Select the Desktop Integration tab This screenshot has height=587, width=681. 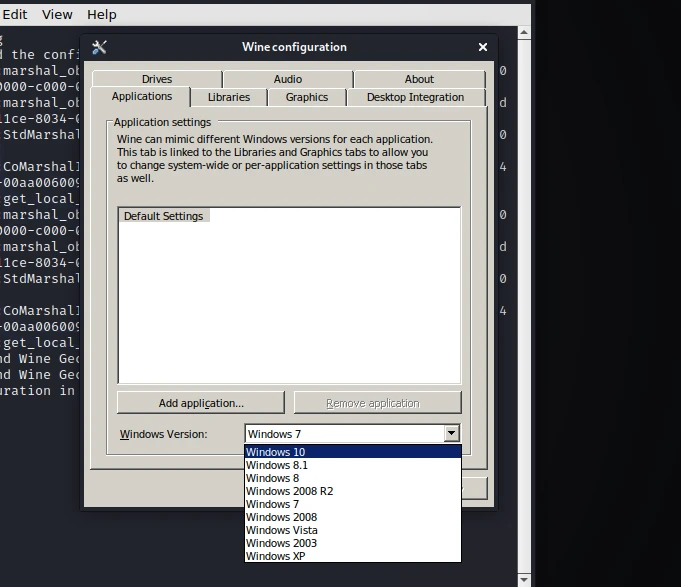pos(415,97)
